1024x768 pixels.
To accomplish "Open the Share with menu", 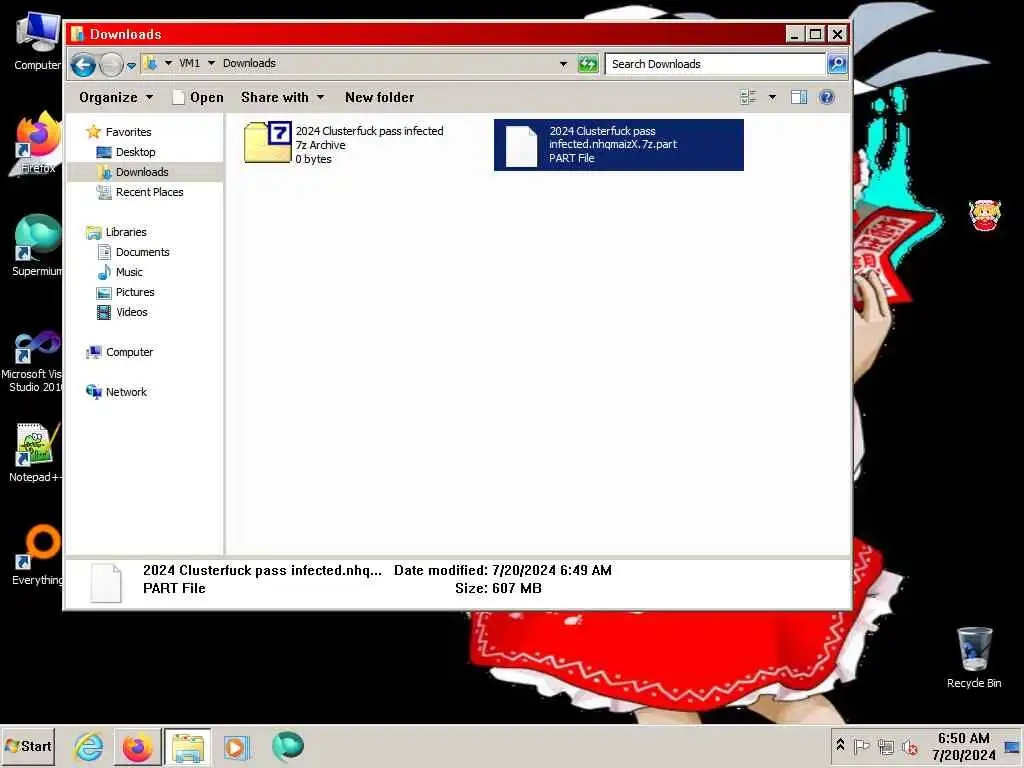I will coord(282,97).
